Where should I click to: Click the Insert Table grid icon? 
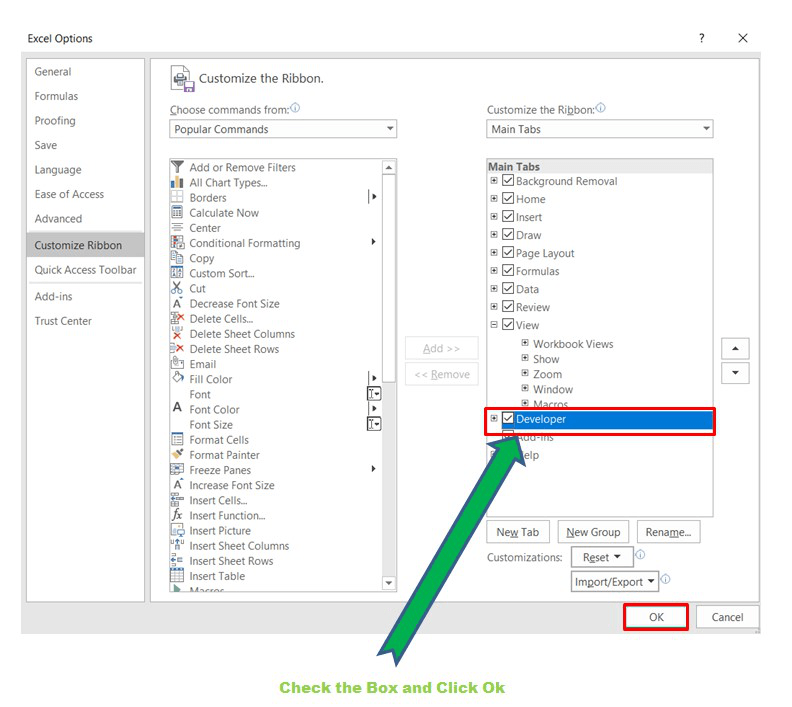pyautogui.click(x=177, y=575)
